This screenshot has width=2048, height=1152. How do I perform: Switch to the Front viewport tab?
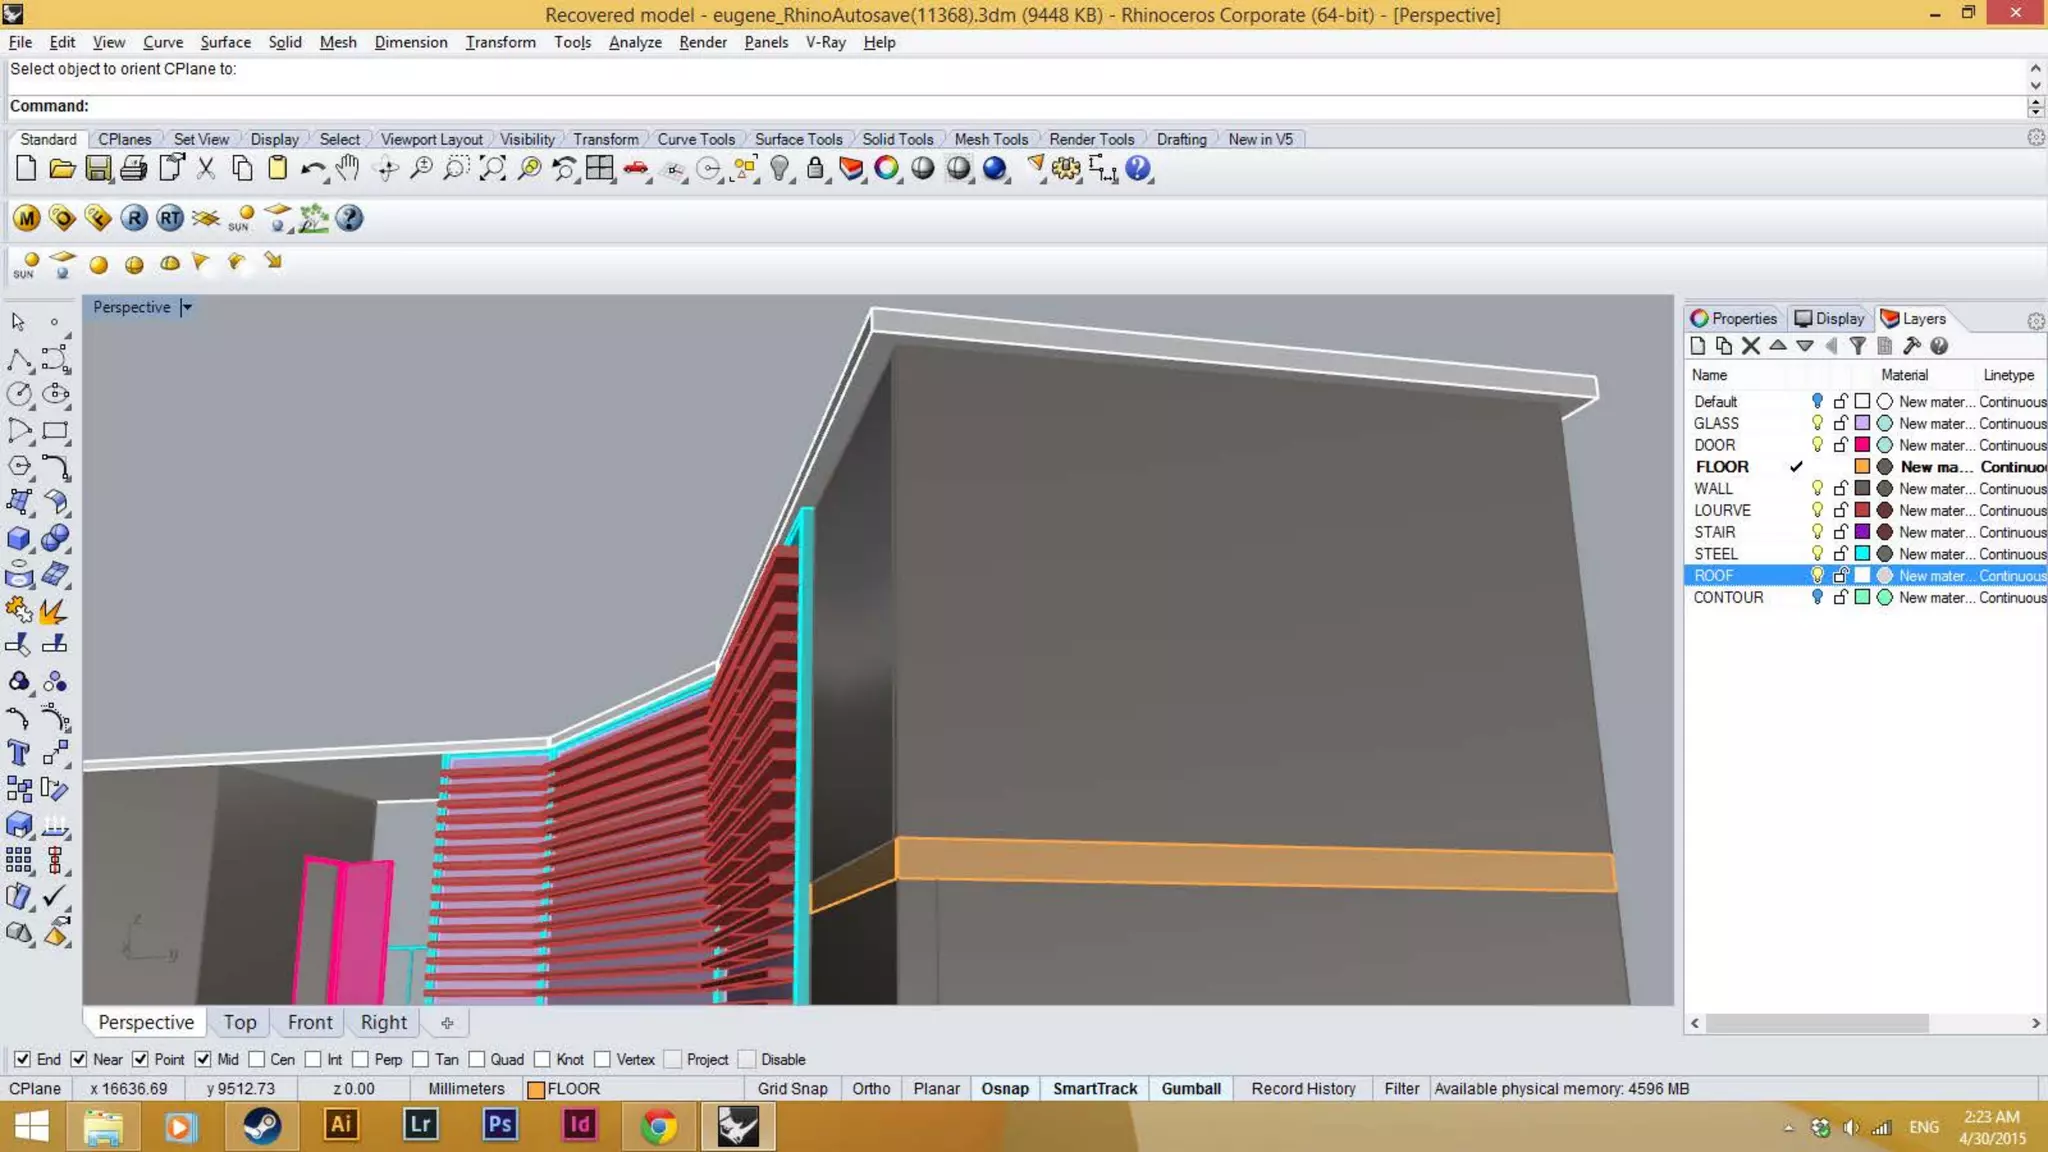coord(309,1022)
